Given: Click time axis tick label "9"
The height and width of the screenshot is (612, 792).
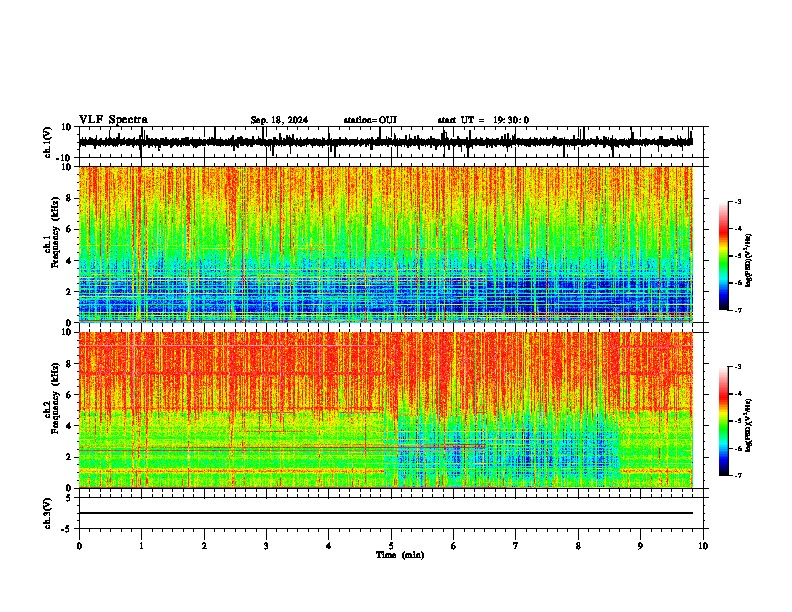Looking at the screenshot, I should click(x=640, y=546).
